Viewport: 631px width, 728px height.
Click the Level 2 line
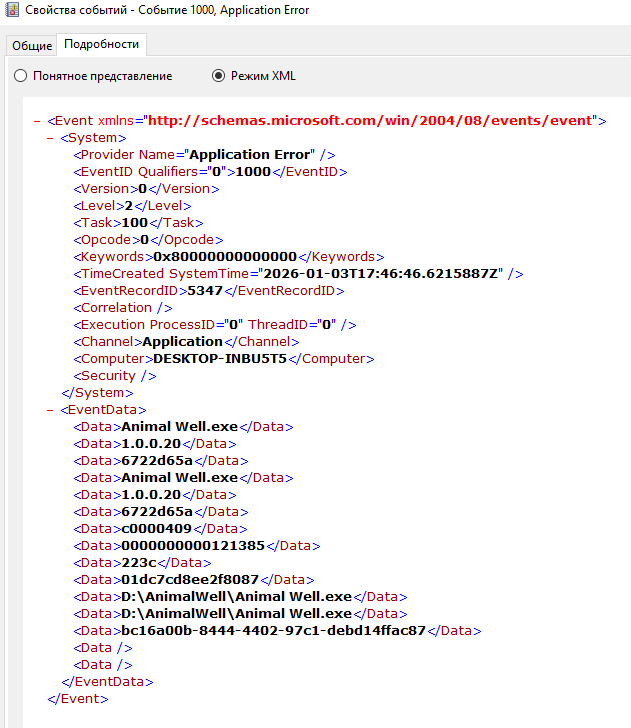(x=132, y=206)
